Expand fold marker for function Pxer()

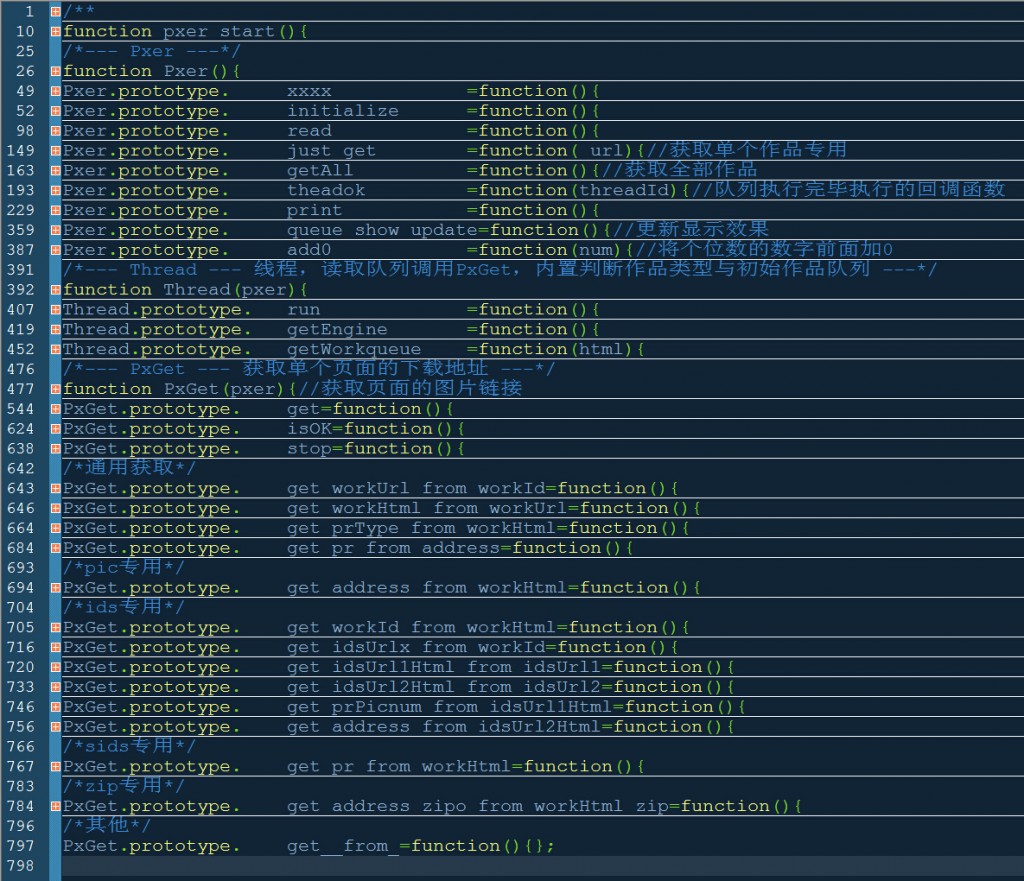point(55,72)
